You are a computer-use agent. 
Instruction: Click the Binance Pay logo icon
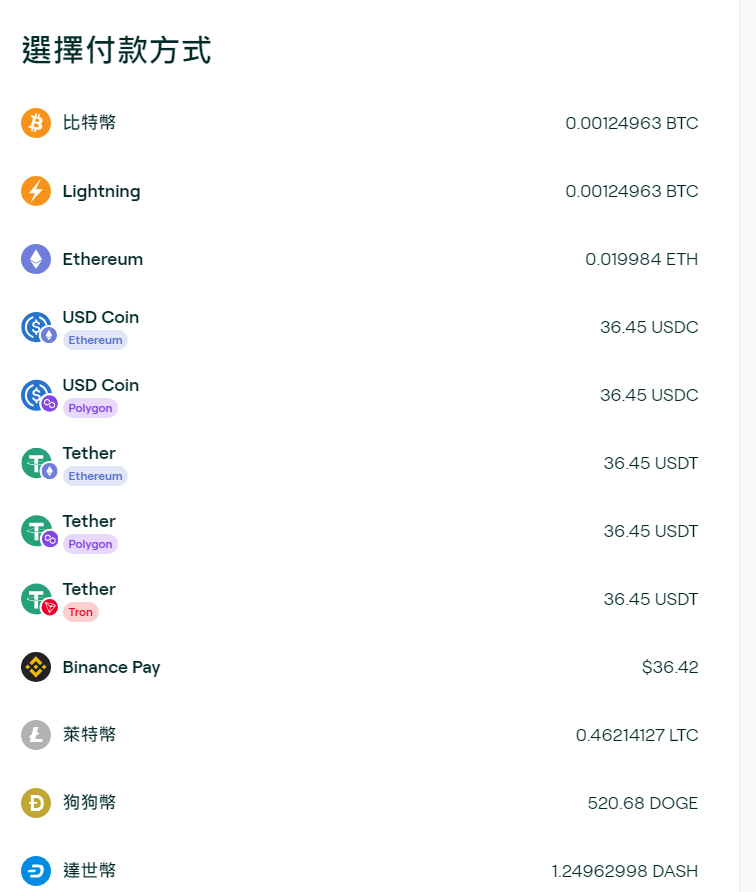pos(36,667)
